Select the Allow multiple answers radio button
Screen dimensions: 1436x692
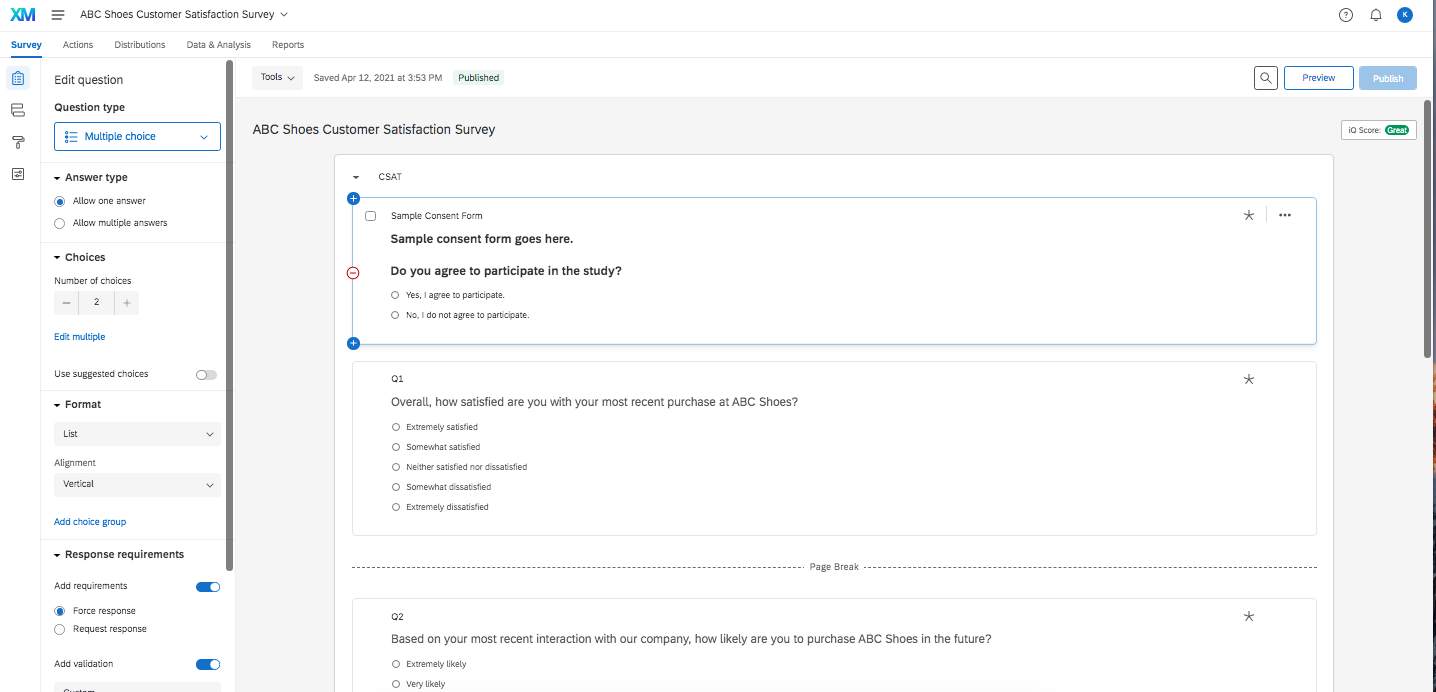click(60, 223)
